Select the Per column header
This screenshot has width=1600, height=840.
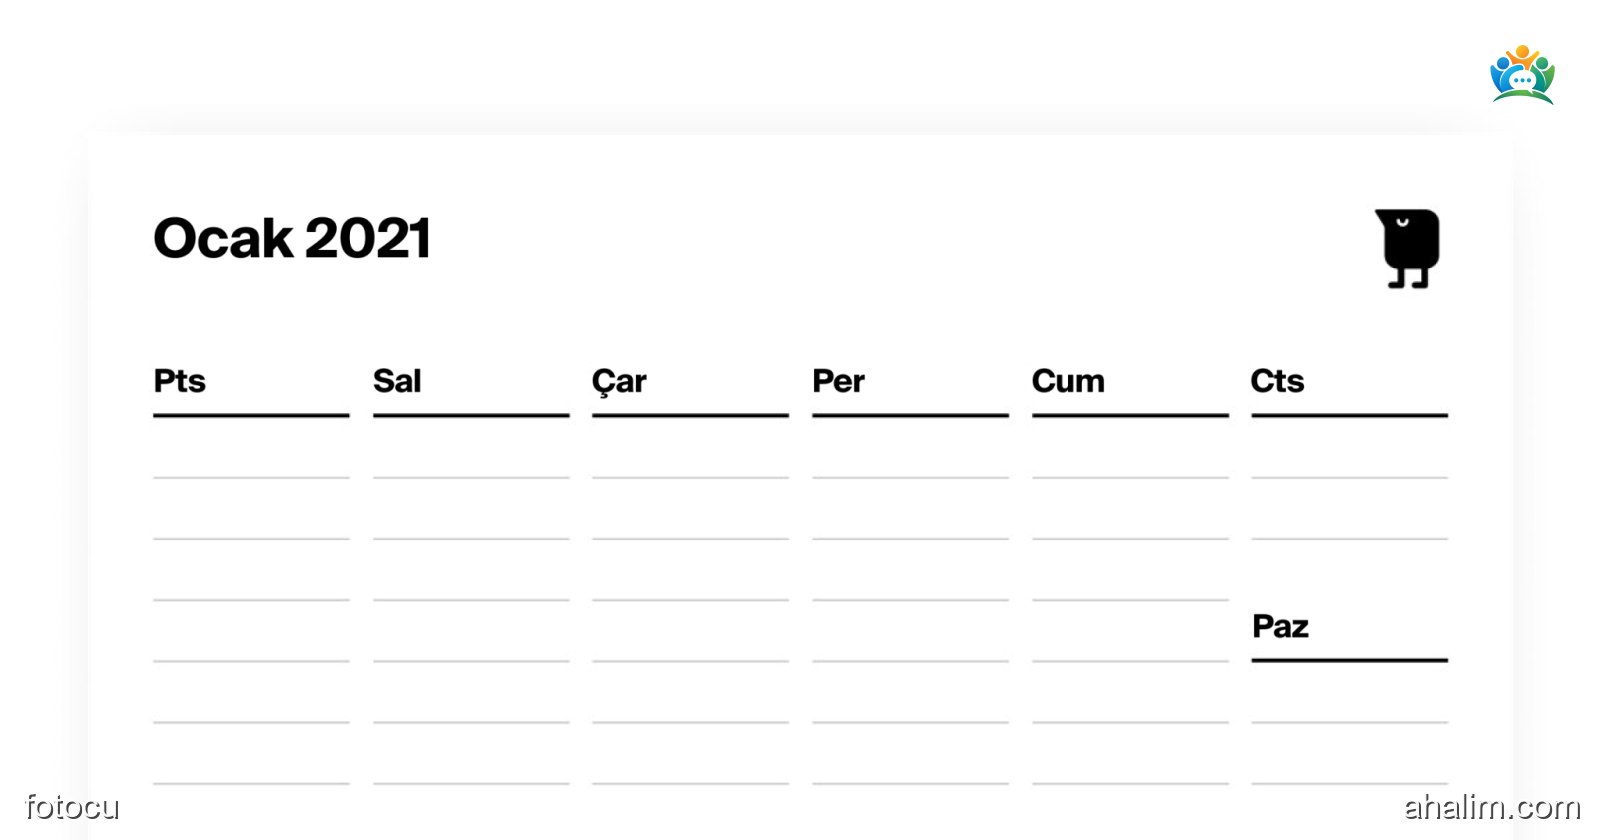tap(838, 381)
